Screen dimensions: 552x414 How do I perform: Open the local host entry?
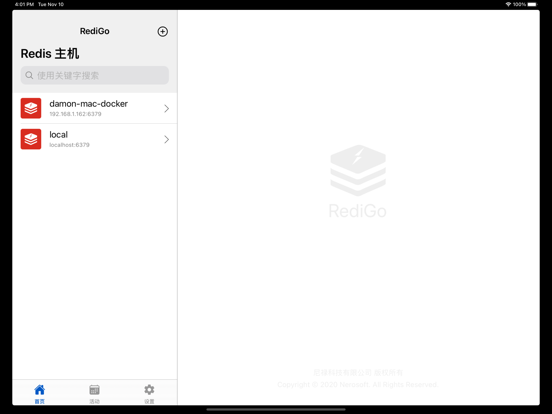(x=95, y=139)
